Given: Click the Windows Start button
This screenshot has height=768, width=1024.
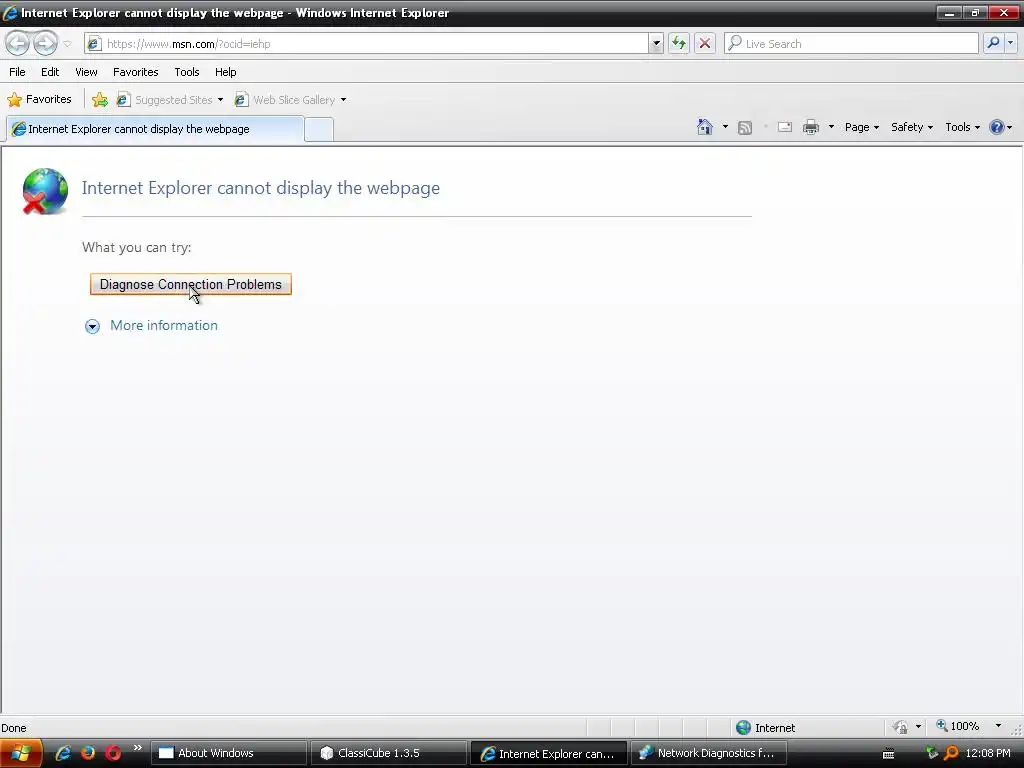Looking at the screenshot, I should [20, 753].
